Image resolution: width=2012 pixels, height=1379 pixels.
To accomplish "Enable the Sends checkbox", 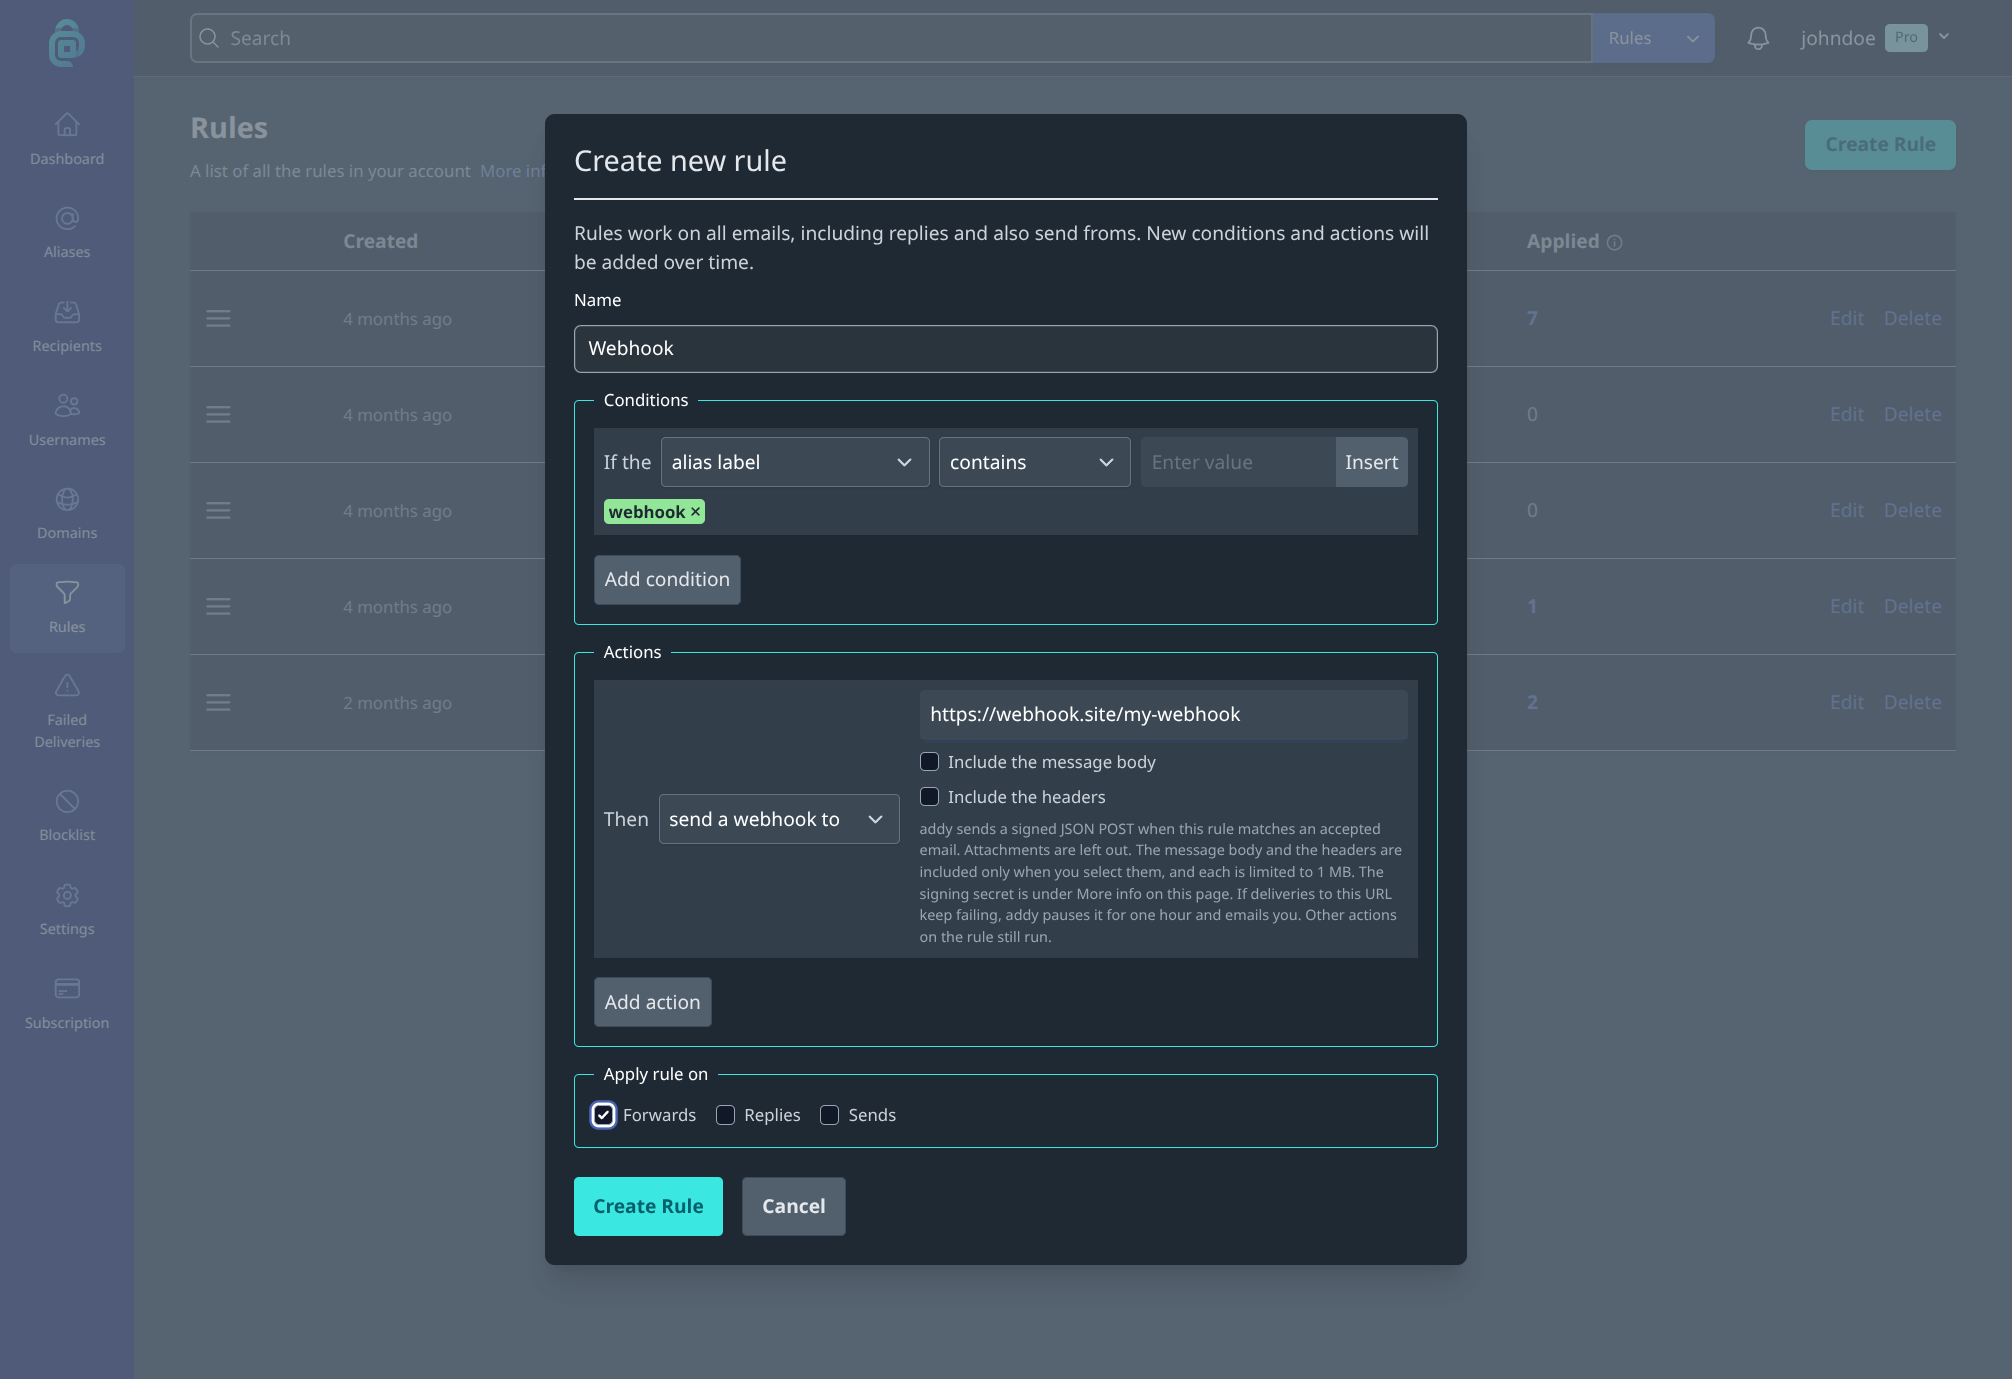I will click(829, 1115).
